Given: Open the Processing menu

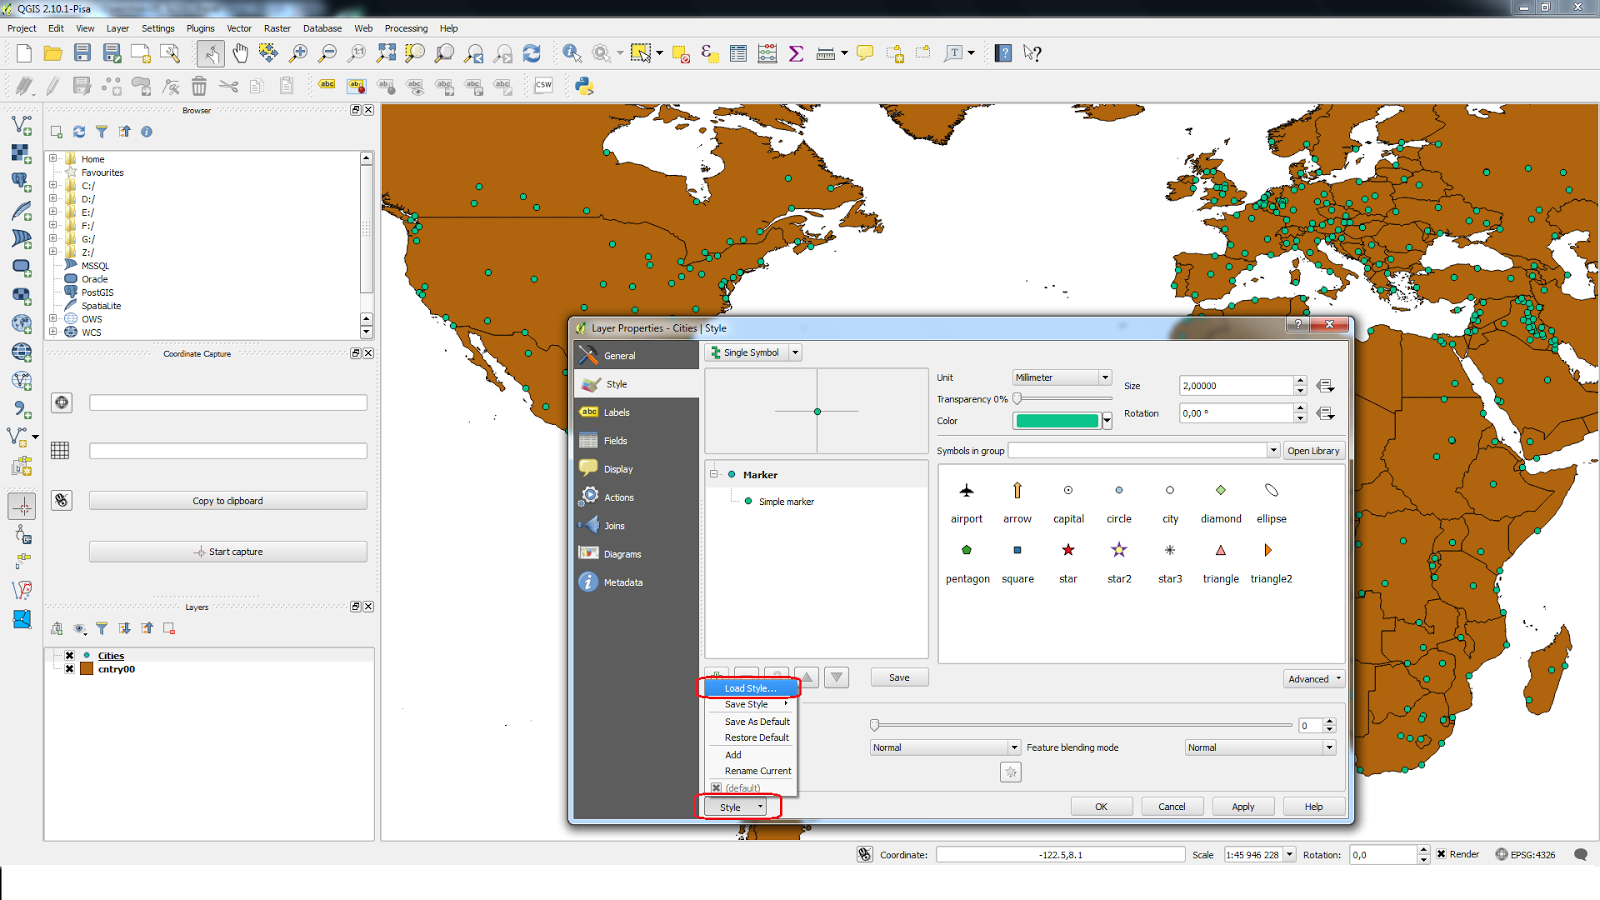Looking at the screenshot, I should click(406, 28).
